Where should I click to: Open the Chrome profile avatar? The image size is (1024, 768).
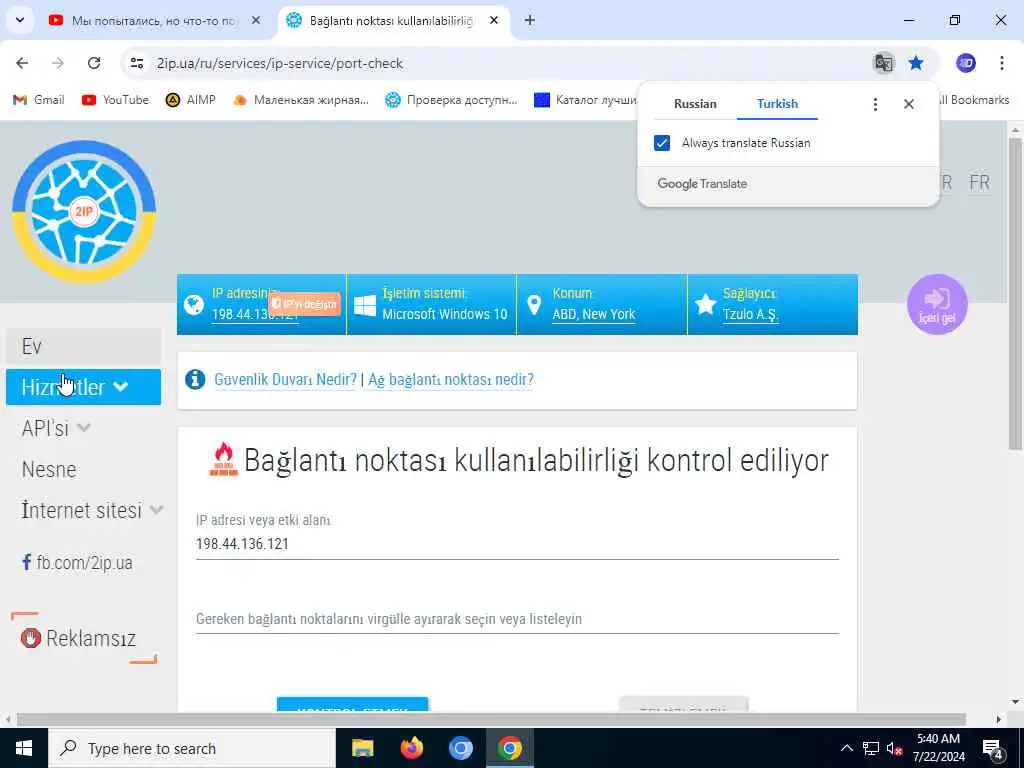click(966, 63)
